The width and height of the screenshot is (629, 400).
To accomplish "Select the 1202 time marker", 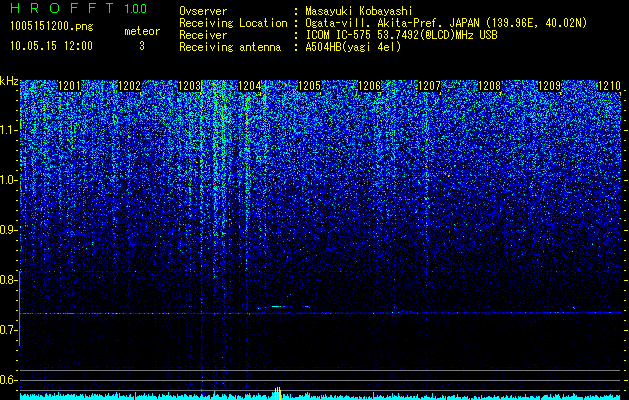I will tap(129, 86).
